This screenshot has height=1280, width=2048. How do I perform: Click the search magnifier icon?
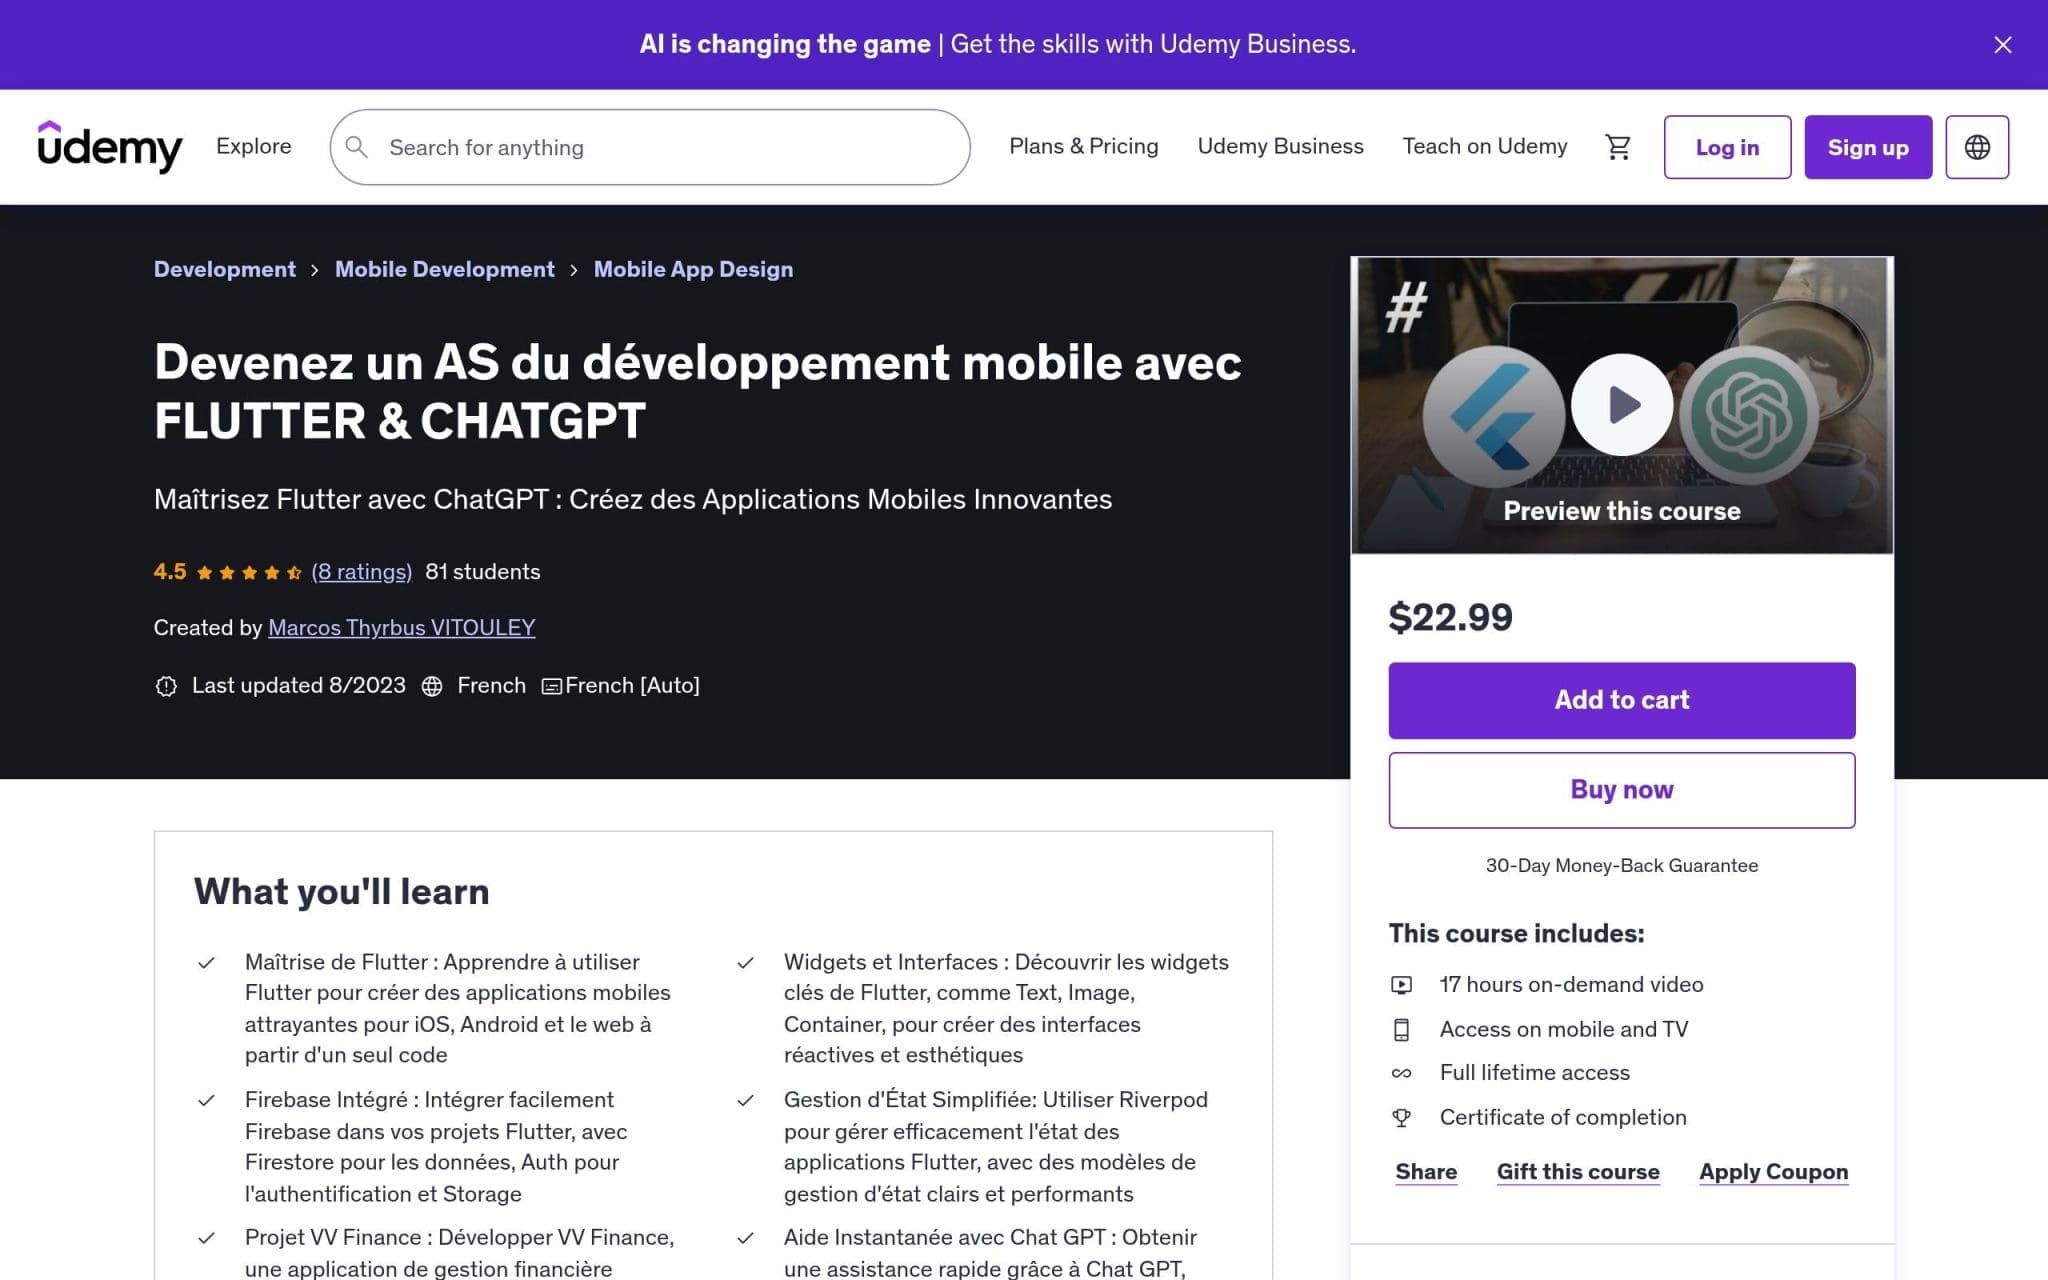[357, 147]
